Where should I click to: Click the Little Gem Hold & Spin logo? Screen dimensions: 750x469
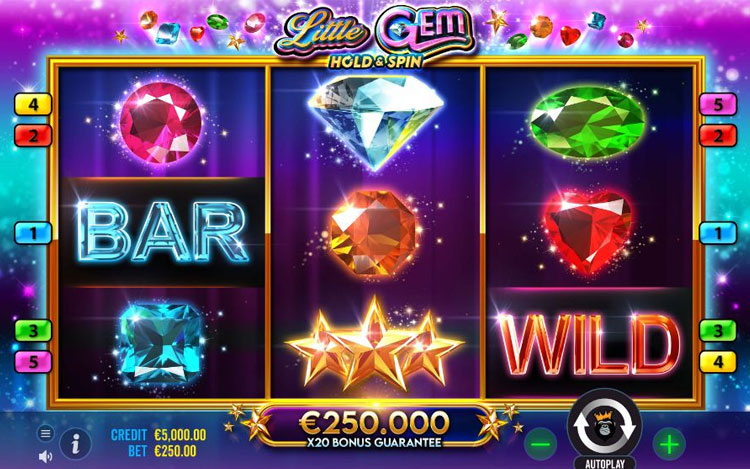(x=375, y=38)
